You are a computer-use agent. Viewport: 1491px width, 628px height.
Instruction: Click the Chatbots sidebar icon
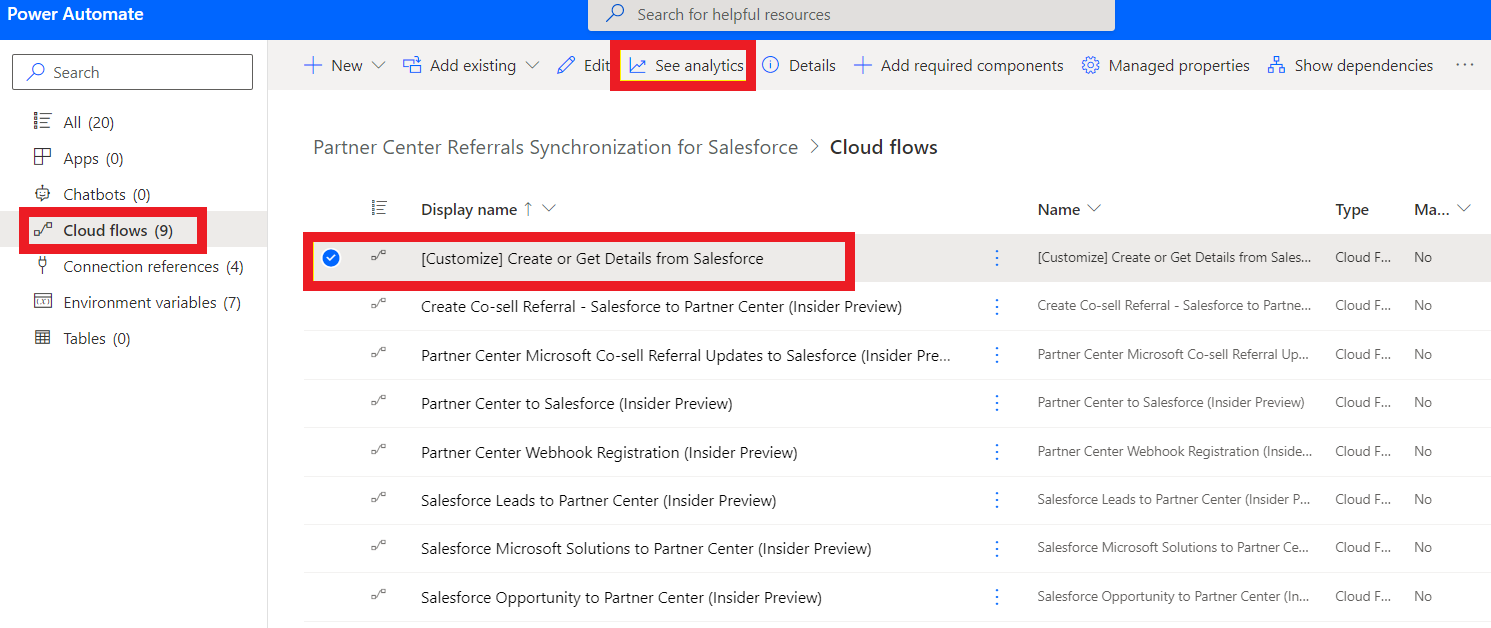(42, 195)
